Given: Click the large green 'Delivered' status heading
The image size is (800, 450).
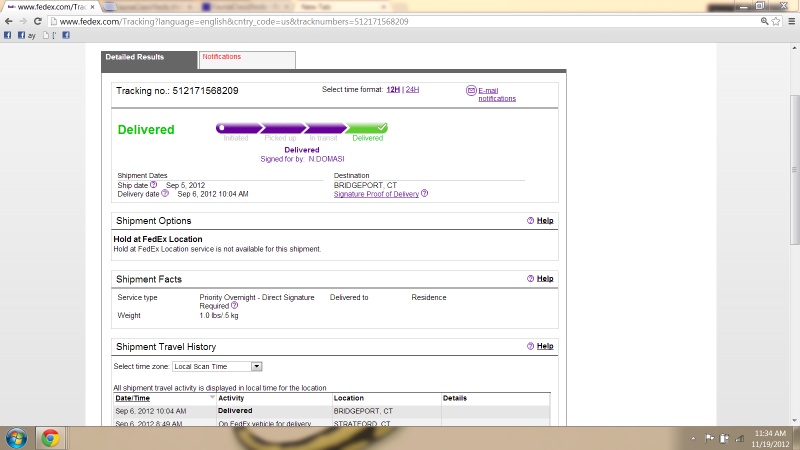Looking at the screenshot, I should click(x=146, y=130).
